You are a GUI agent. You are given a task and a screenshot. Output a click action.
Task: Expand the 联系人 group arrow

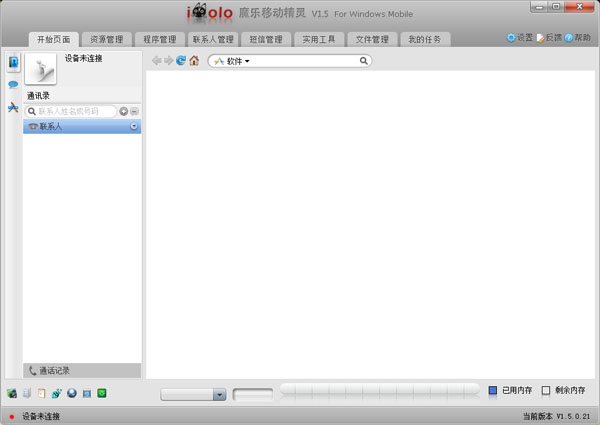(134, 126)
